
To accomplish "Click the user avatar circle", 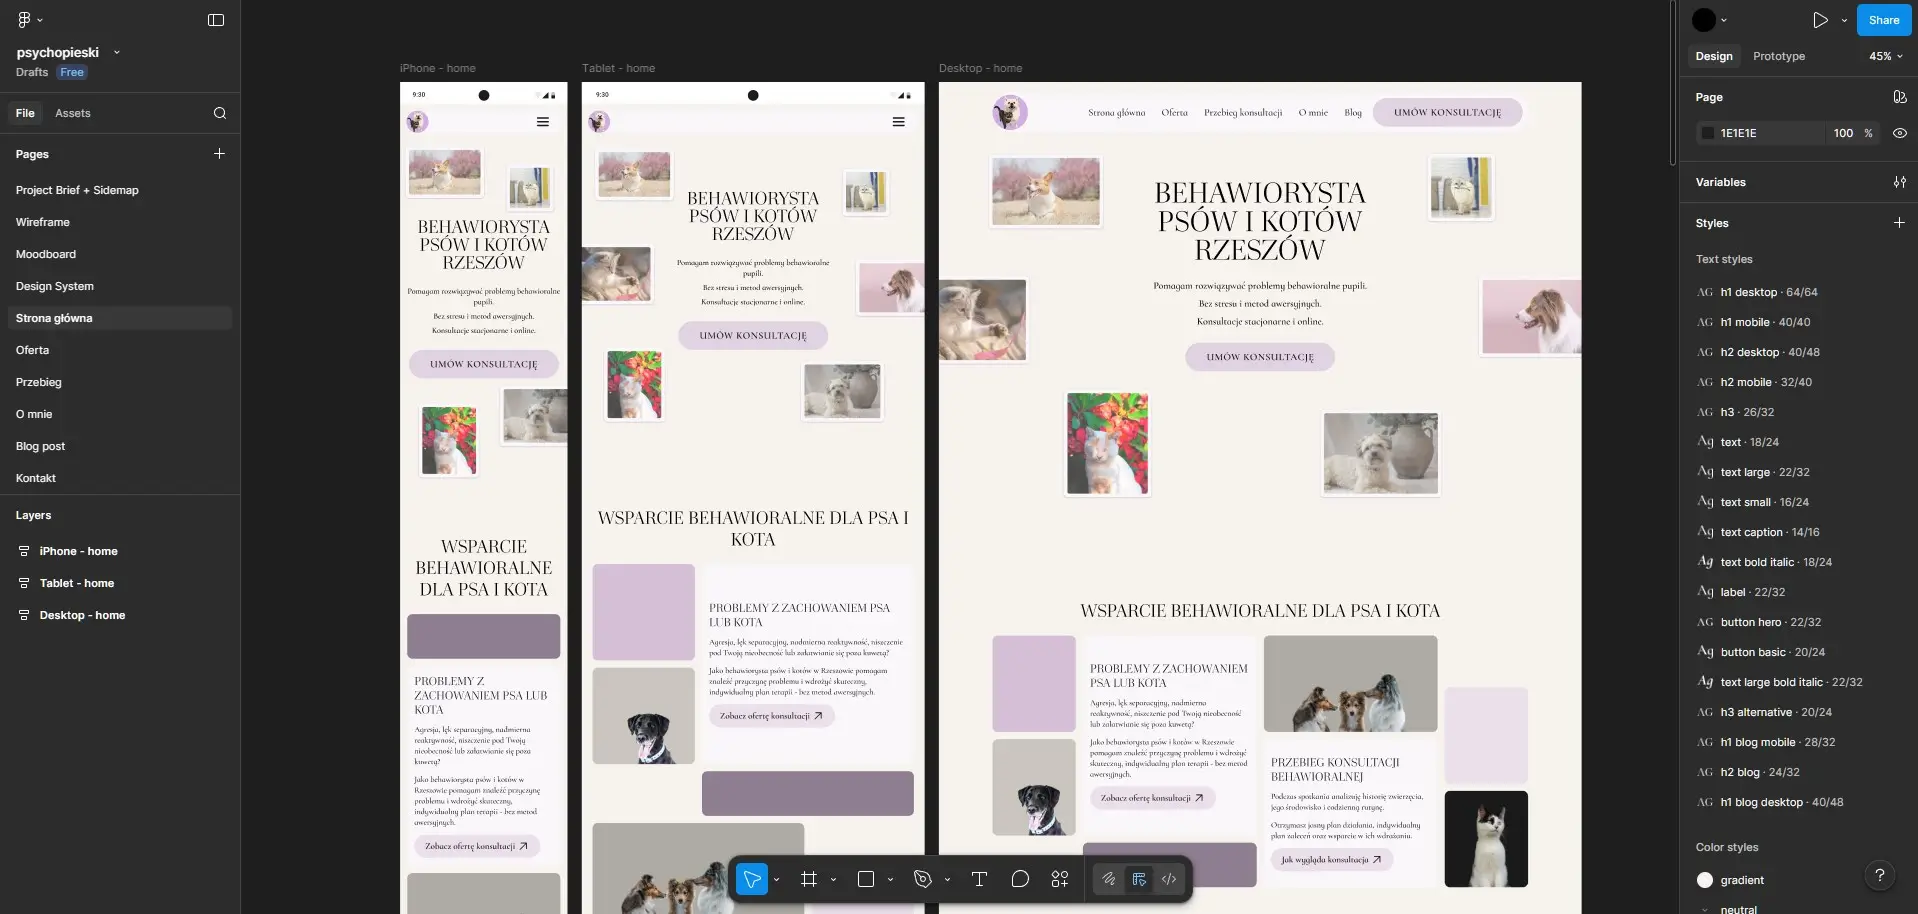I will tap(1704, 20).
